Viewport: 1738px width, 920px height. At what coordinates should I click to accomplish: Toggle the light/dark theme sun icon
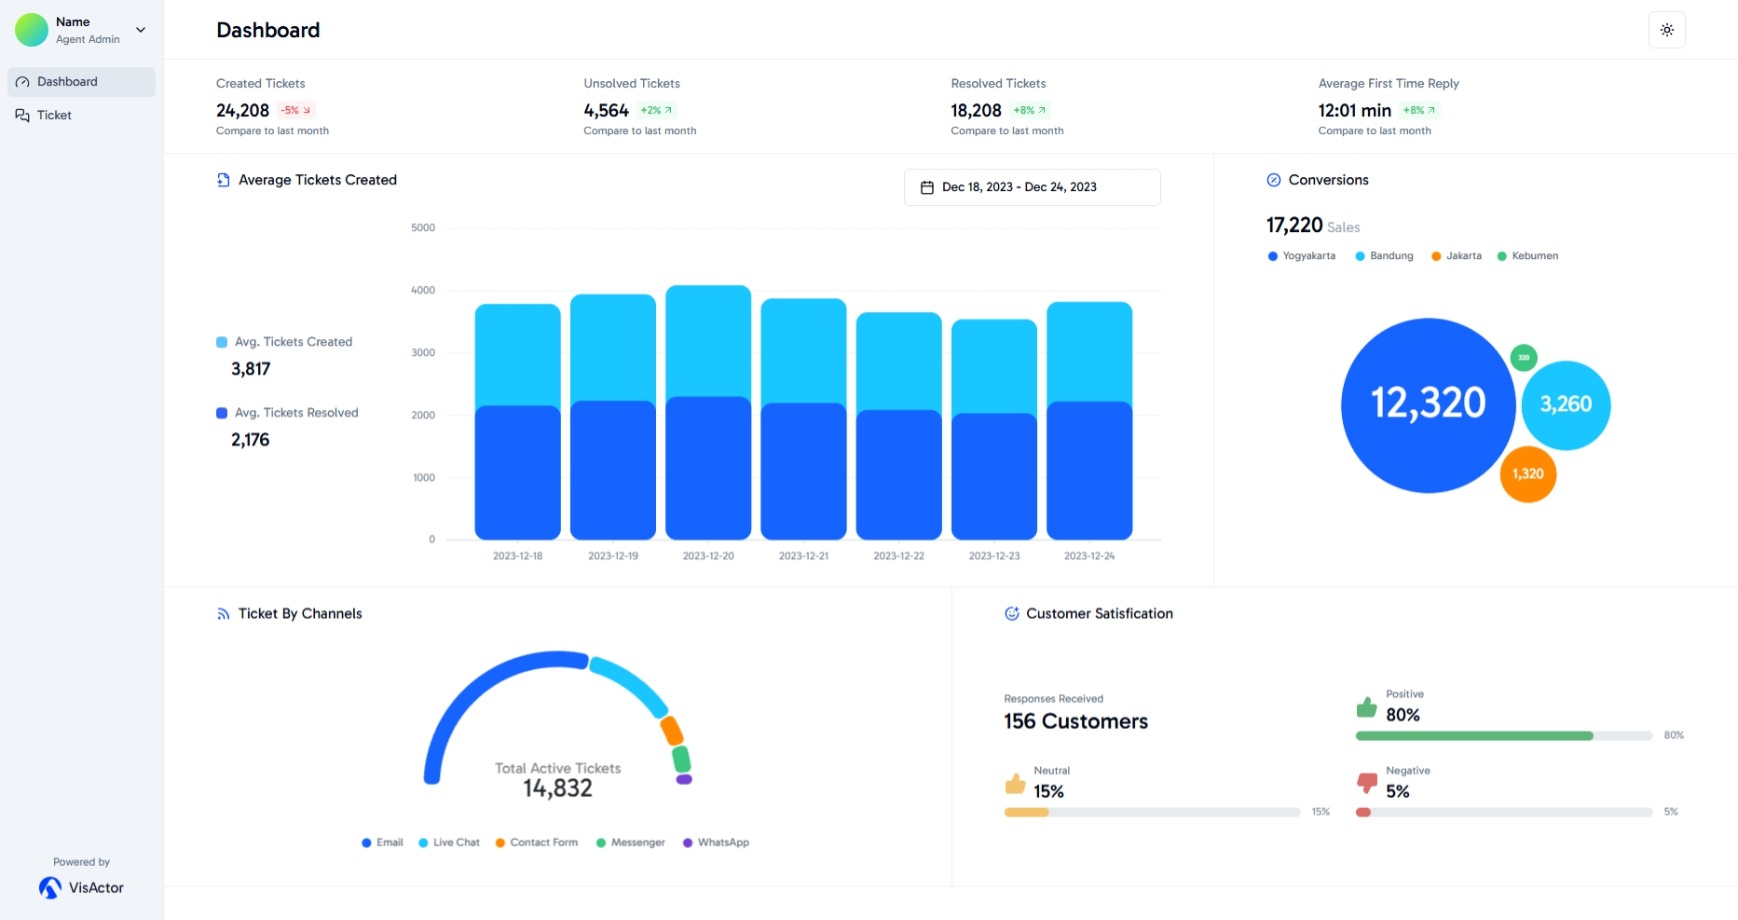click(1666, 30)
